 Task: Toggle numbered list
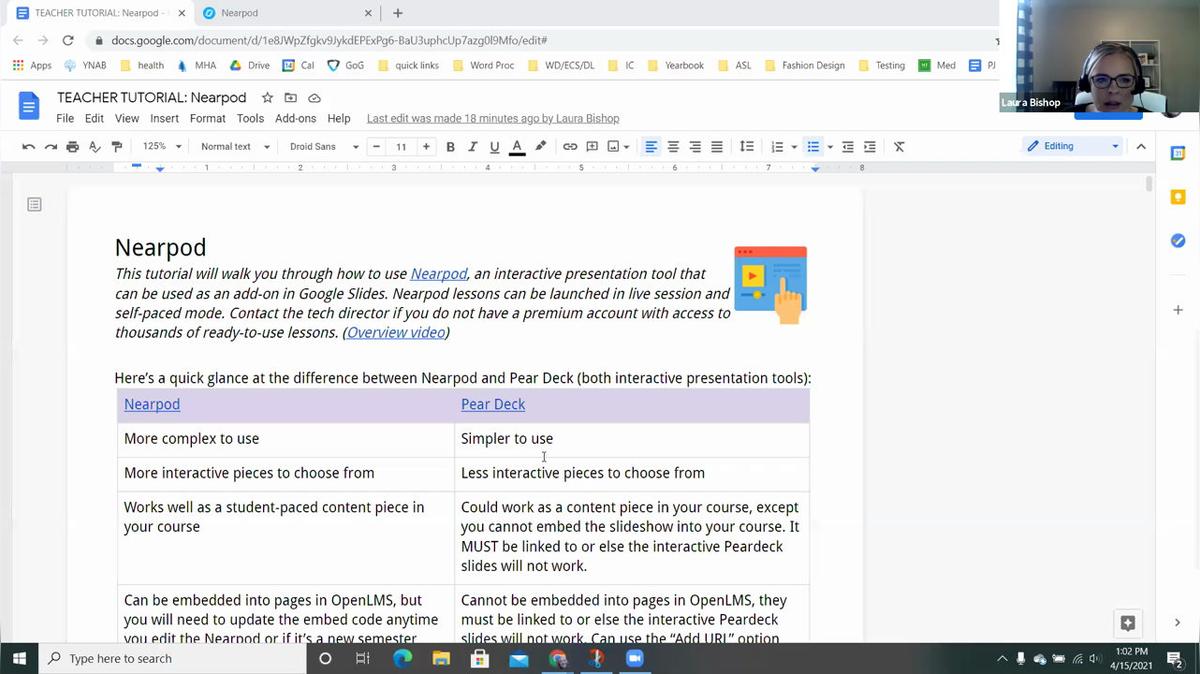tap(777, 147)
